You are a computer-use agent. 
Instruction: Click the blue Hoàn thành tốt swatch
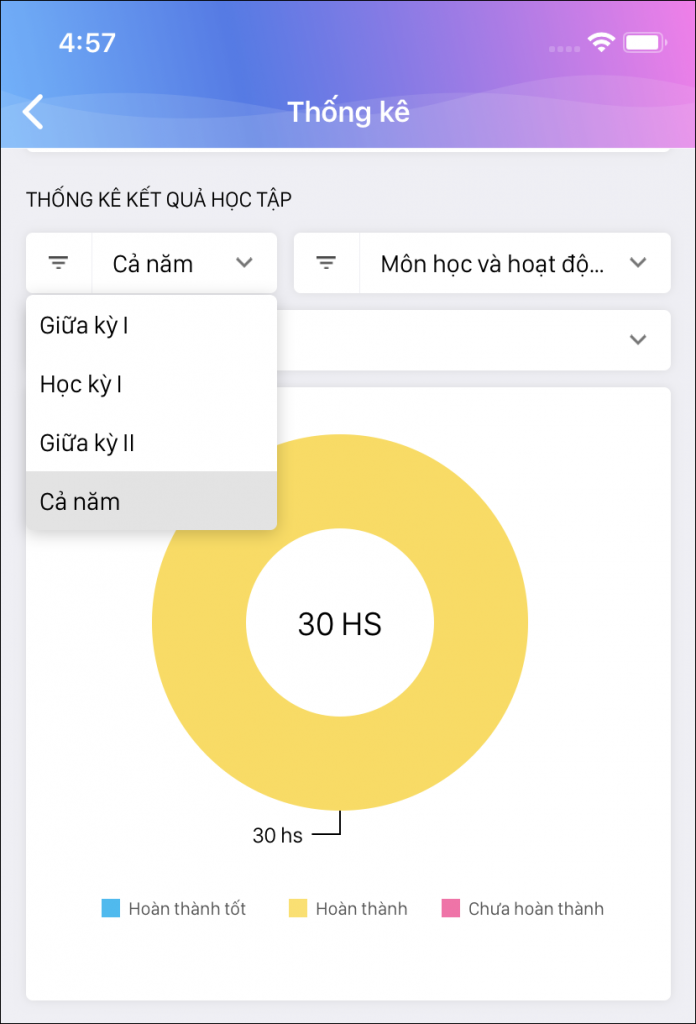pos(111,909)
